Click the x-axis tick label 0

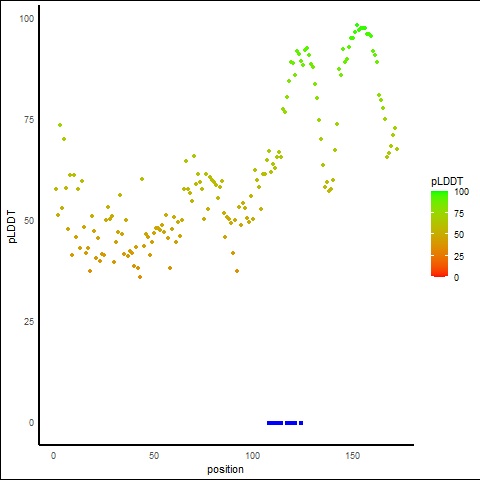[x=53, y=456]
